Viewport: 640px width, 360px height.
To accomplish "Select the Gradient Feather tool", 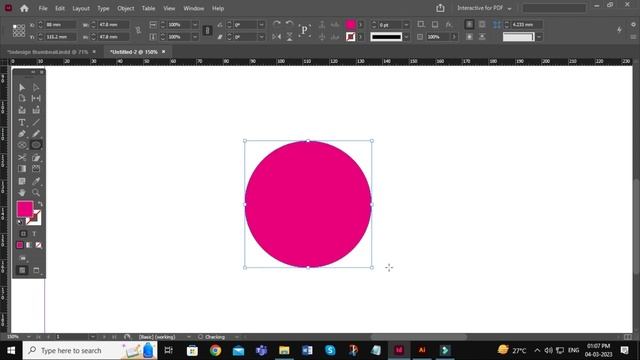I will 36,169.
